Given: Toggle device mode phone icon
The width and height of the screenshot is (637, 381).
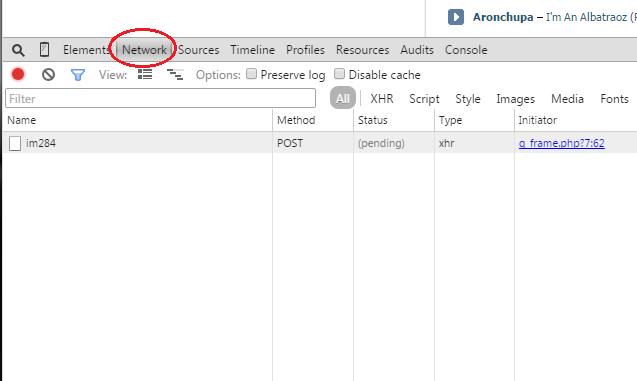Looking at the screenshot, I should 44,50.
